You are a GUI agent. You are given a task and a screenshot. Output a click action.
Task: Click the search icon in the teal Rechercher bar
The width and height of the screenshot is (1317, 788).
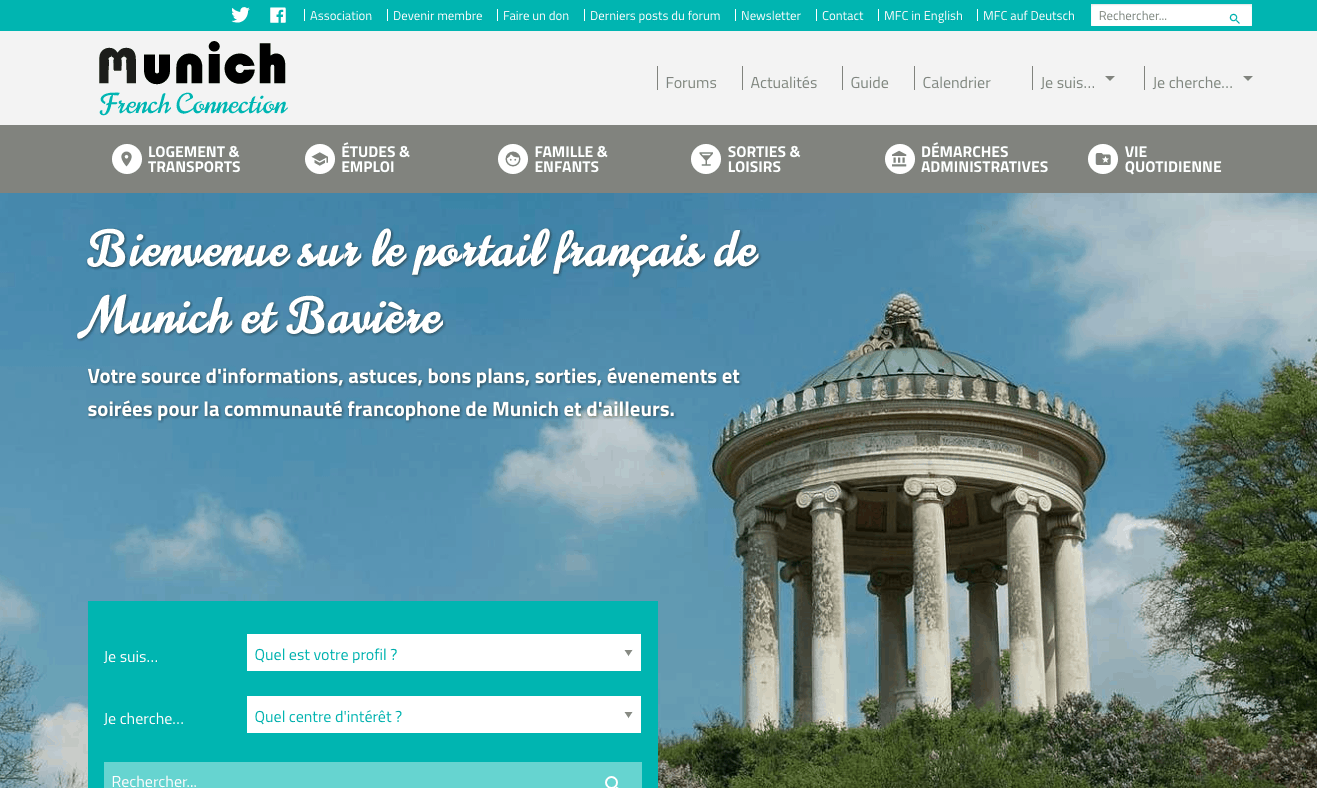pyautogui.click(x=612, y=781)
